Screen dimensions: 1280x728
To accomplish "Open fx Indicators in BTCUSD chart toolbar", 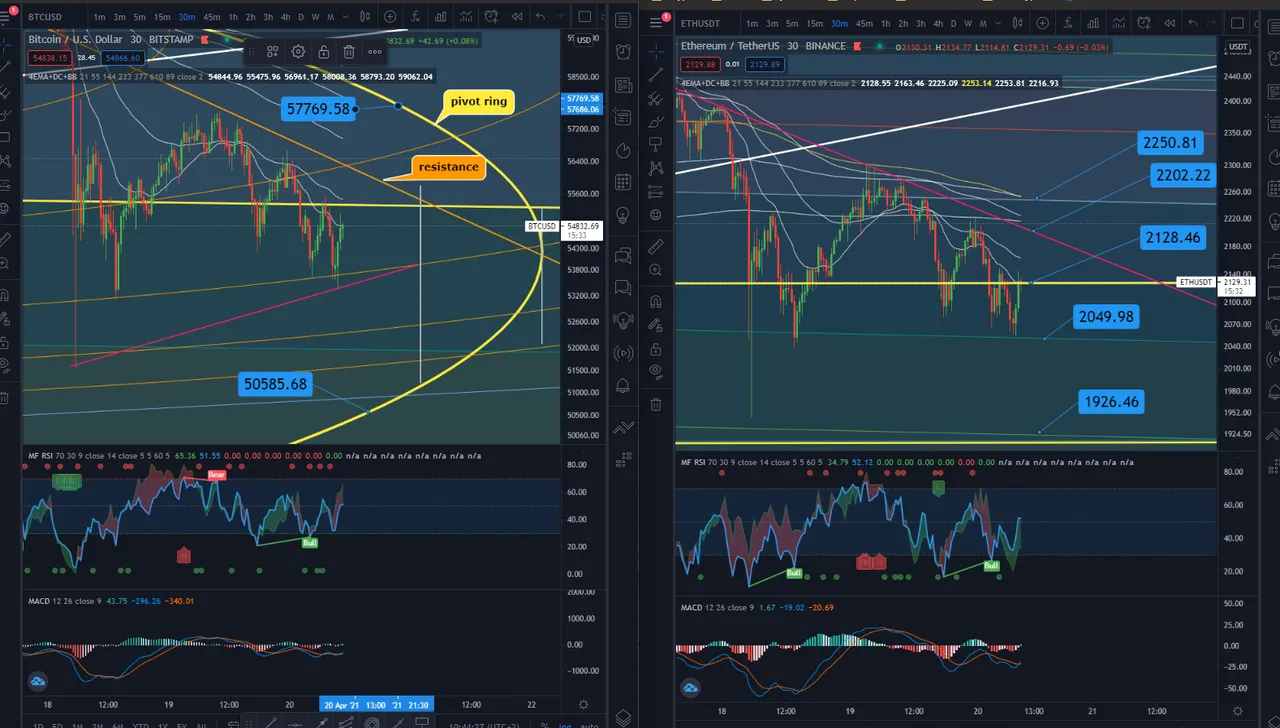I will [x=415, y=17].
